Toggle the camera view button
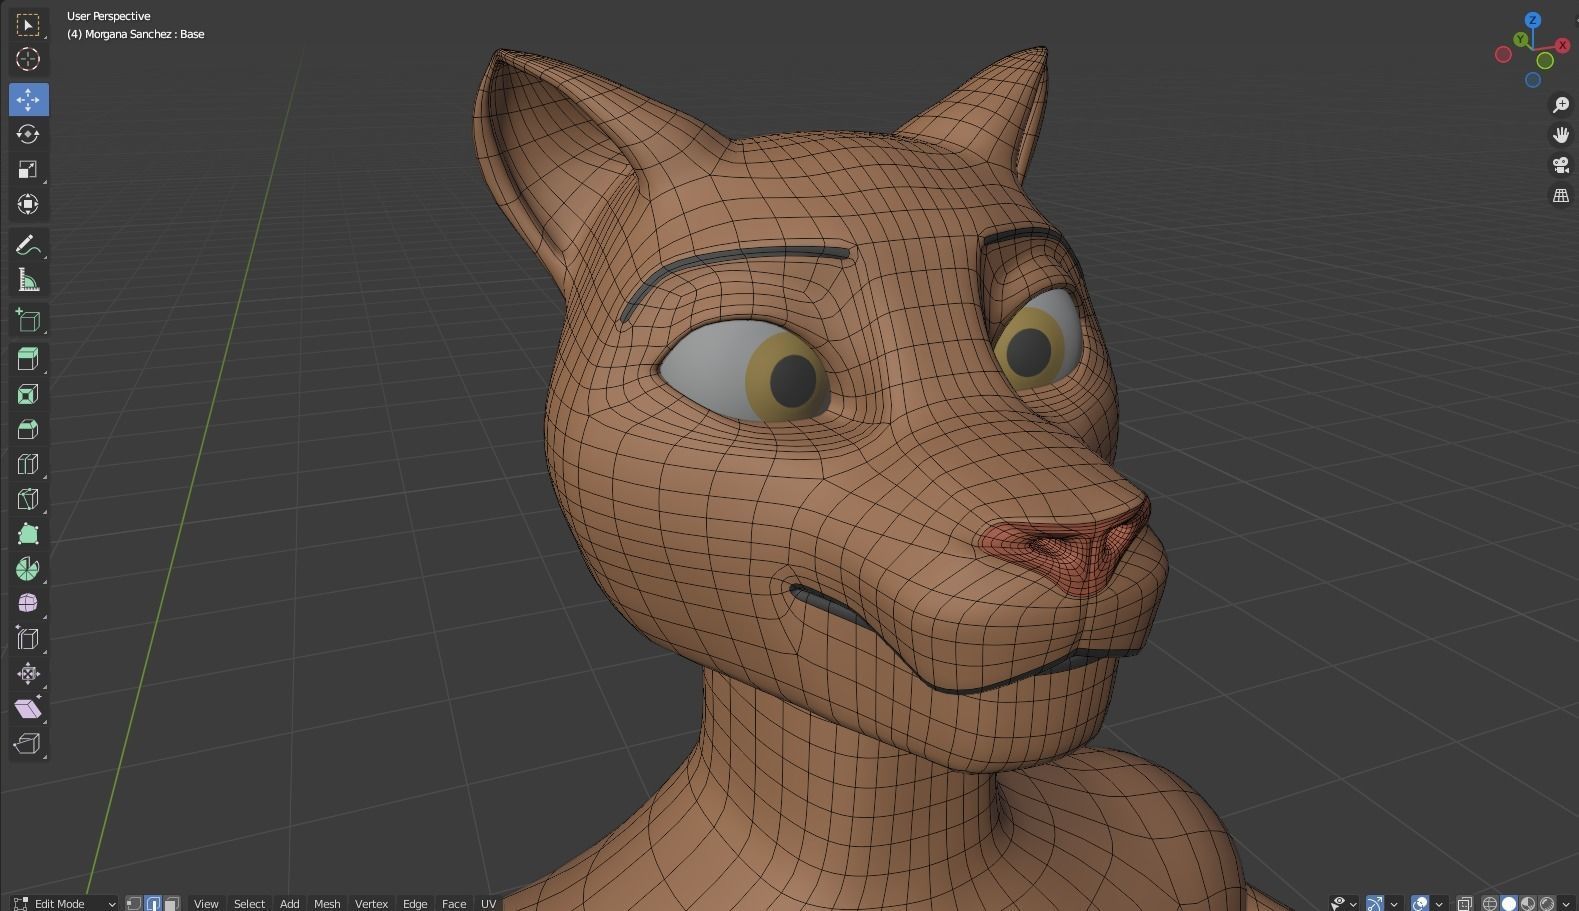Viewport: 1579px width, 911px height. point(1560,165)
